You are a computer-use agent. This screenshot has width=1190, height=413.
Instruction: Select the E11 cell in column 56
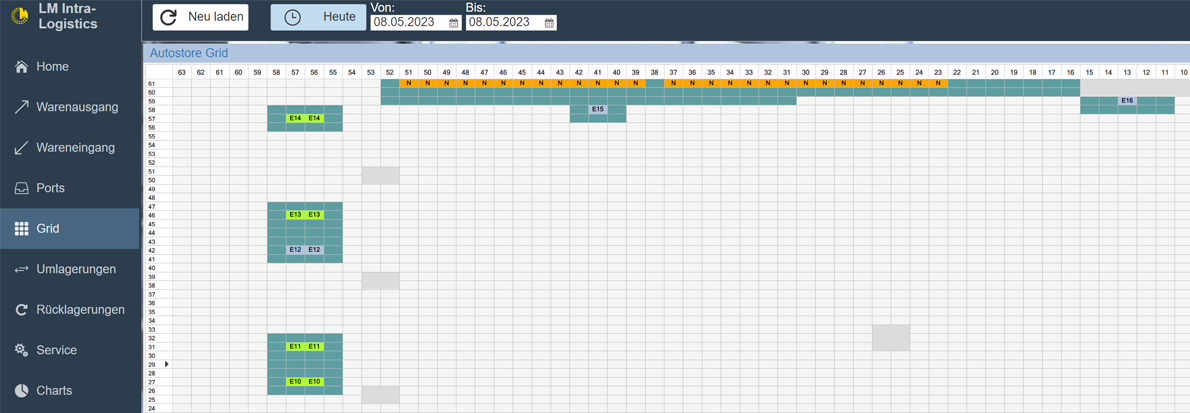[314, 346]
